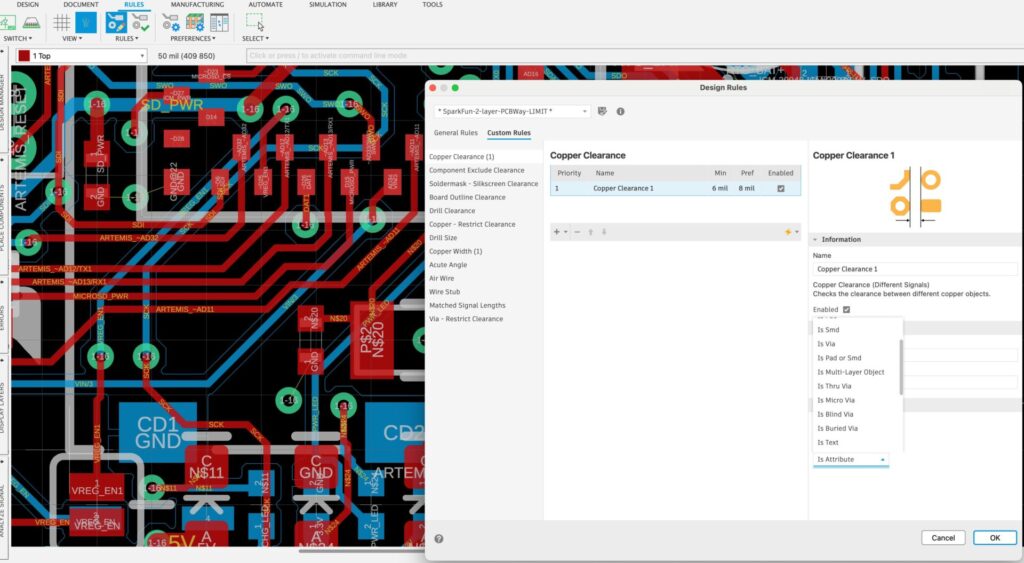This screenshot has width=1024, height=563.
Task: Open the Is Attribute combo box
Action: click(x=850, y=459)
